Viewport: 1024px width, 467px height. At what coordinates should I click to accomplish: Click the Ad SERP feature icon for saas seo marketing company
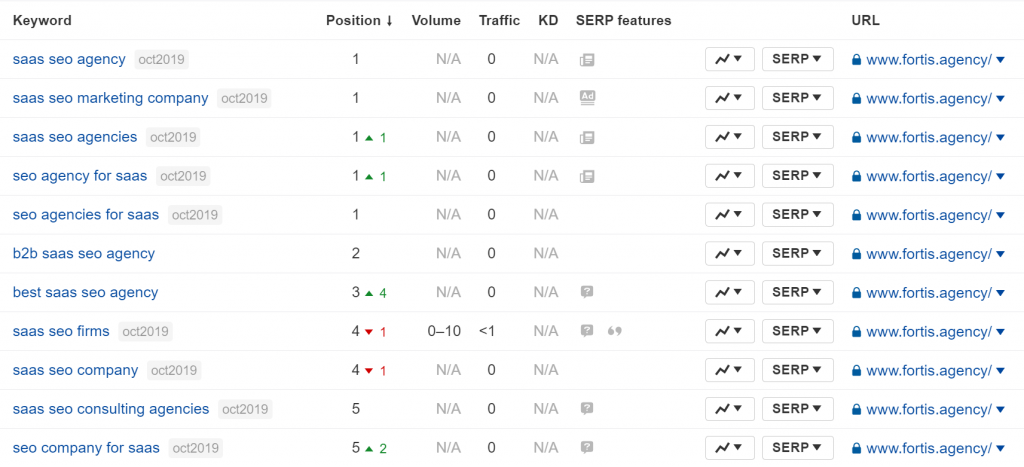point(587,98)
